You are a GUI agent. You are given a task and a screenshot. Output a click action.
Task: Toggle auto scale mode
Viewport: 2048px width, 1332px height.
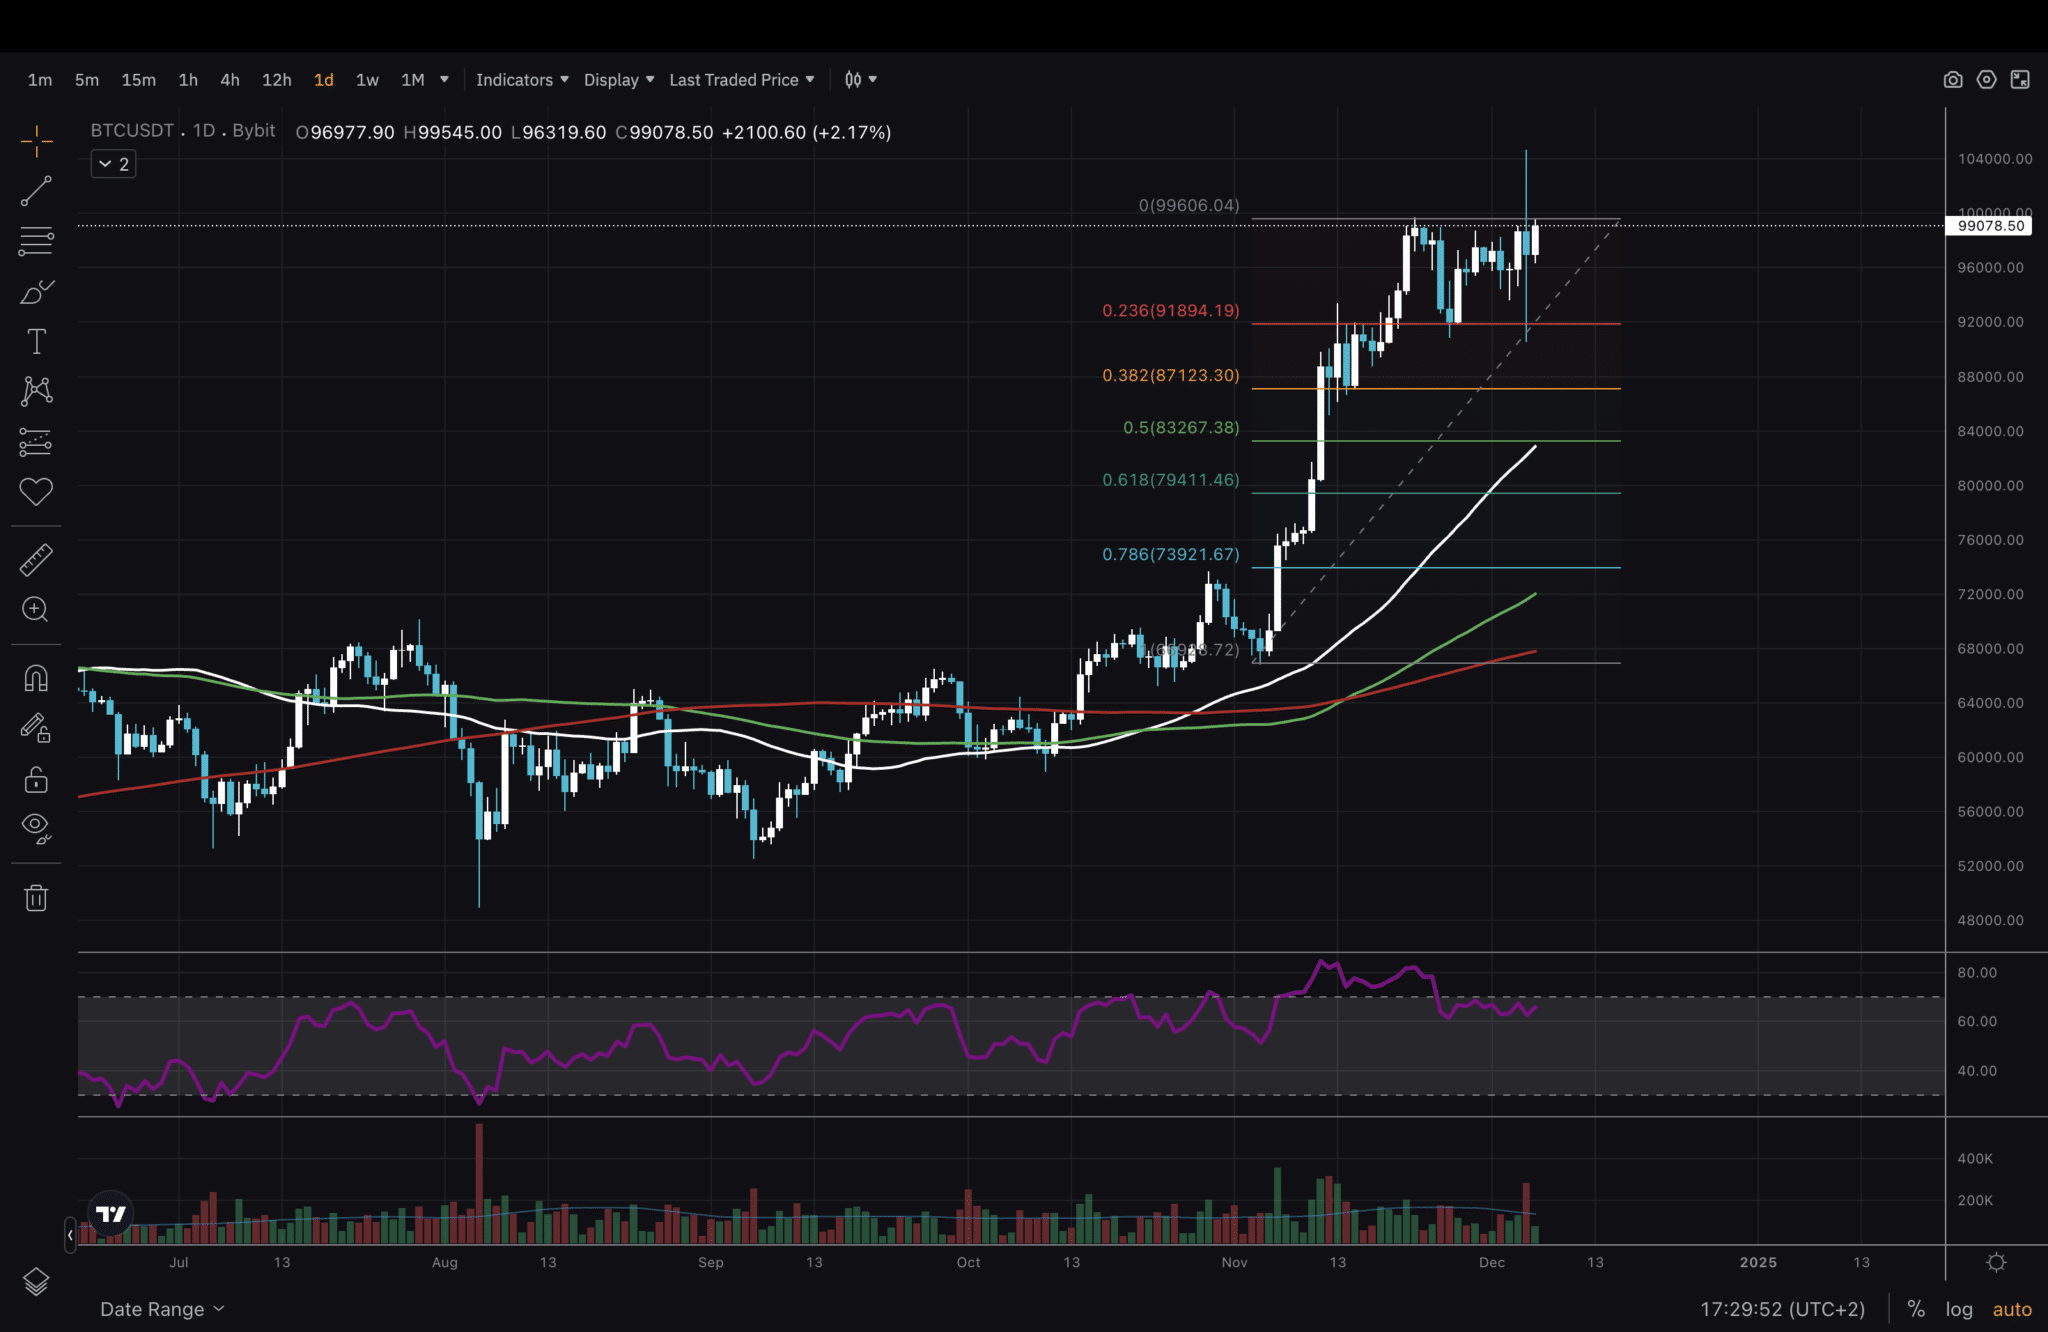tap(2012, 1309)
